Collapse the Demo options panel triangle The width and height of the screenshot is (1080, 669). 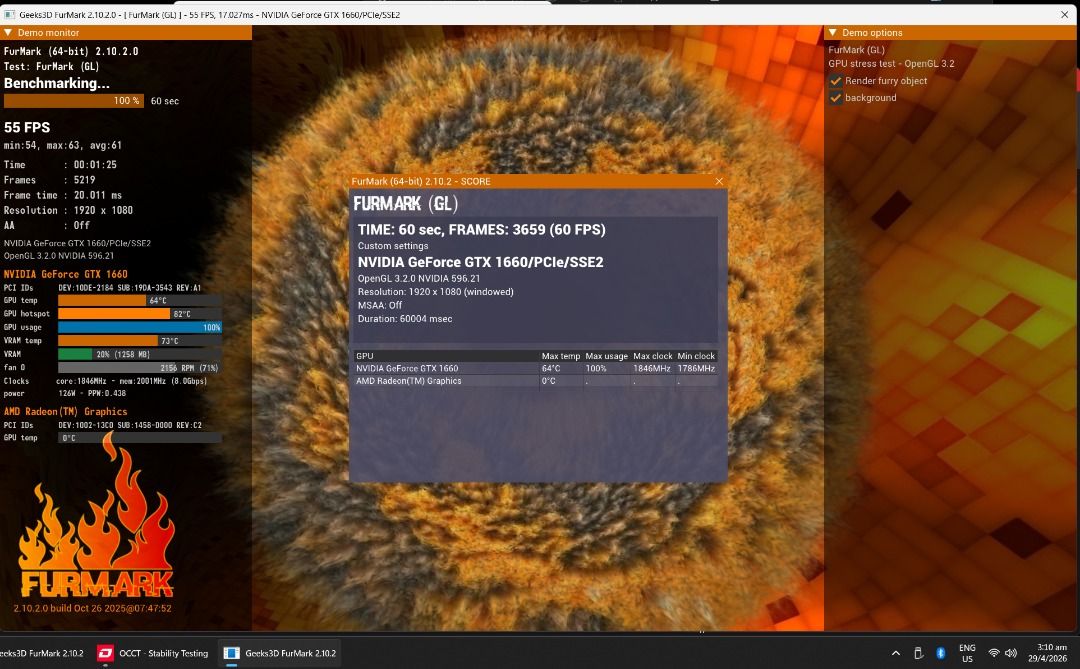point(832,32)
